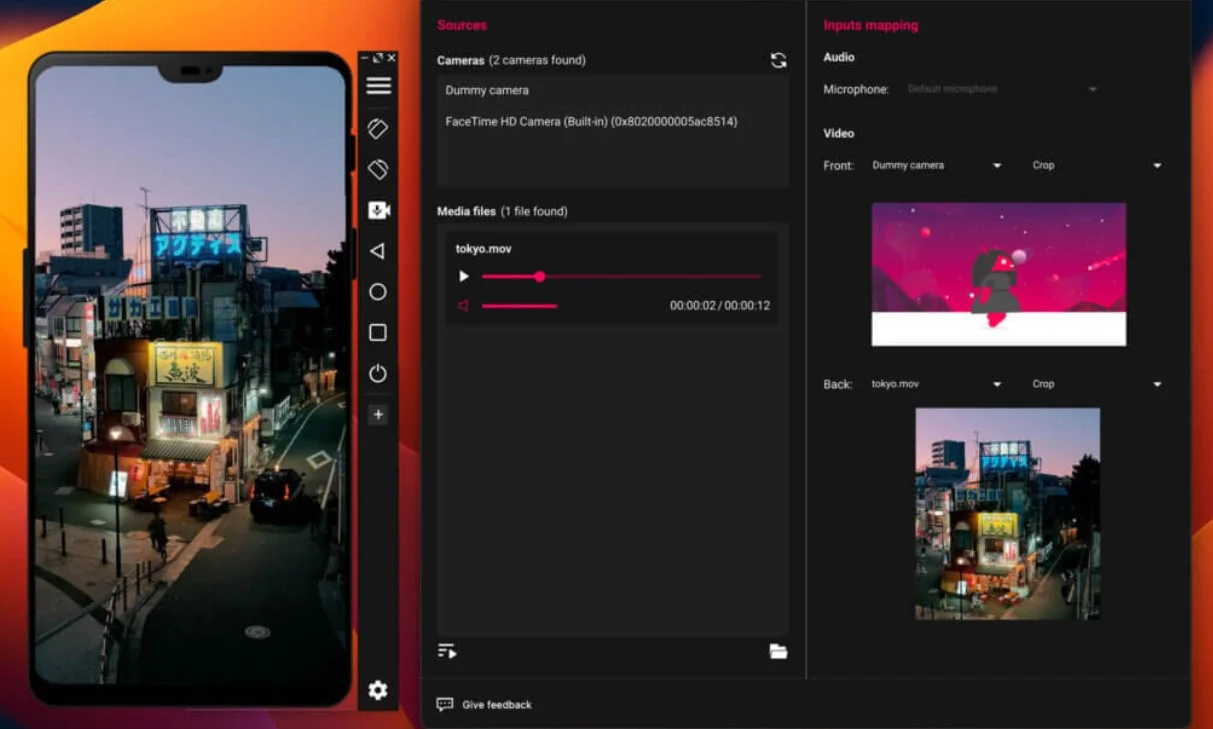Refresh the cameras list
This screenshot has height=729, width=1213.
click(x=778, y=60)
